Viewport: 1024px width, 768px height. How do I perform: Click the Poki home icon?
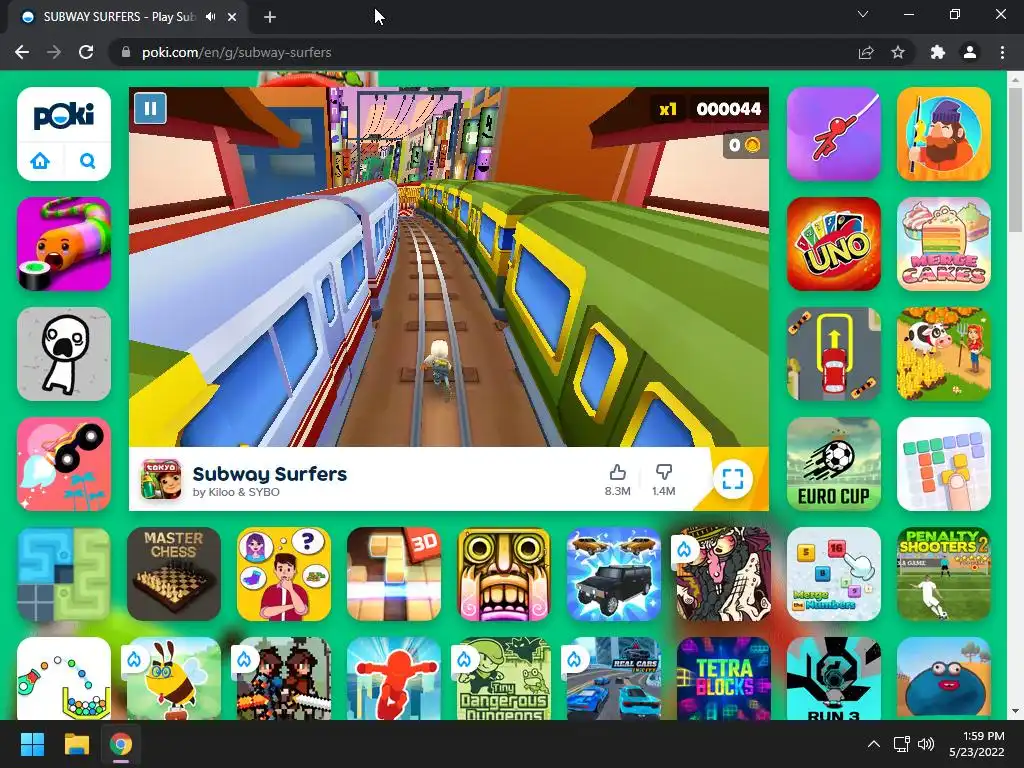(x=40, y=160)
